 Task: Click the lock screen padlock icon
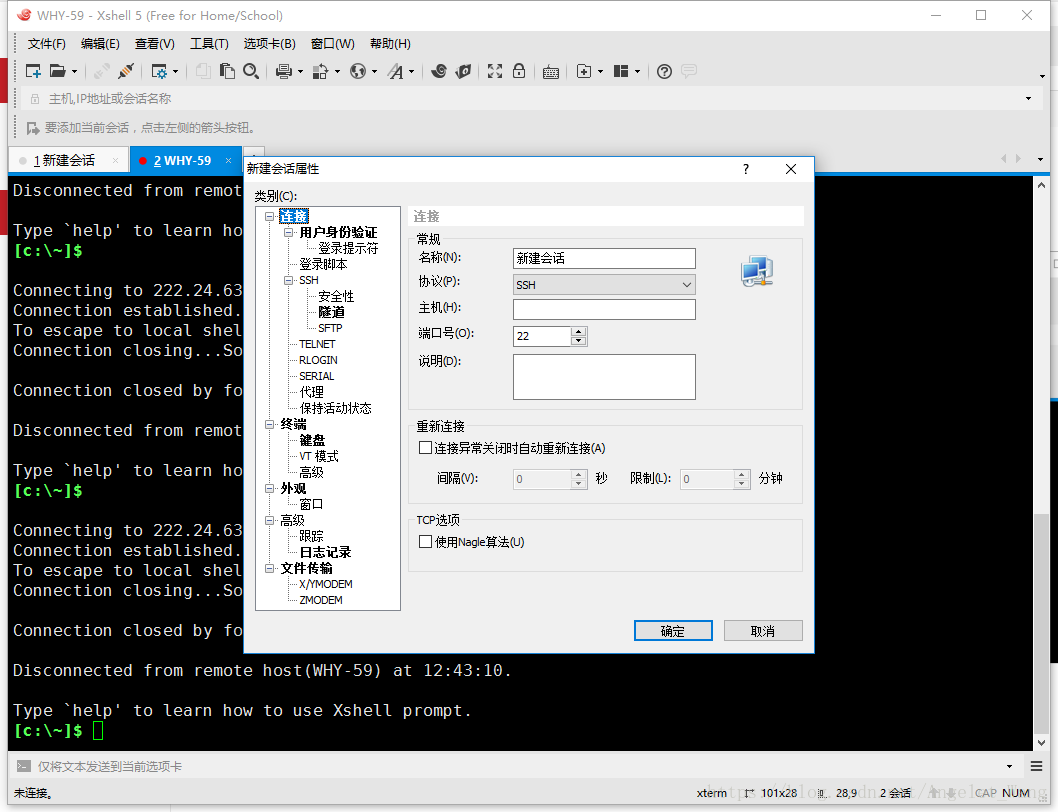pyautogui.click(x=519, y=71)
